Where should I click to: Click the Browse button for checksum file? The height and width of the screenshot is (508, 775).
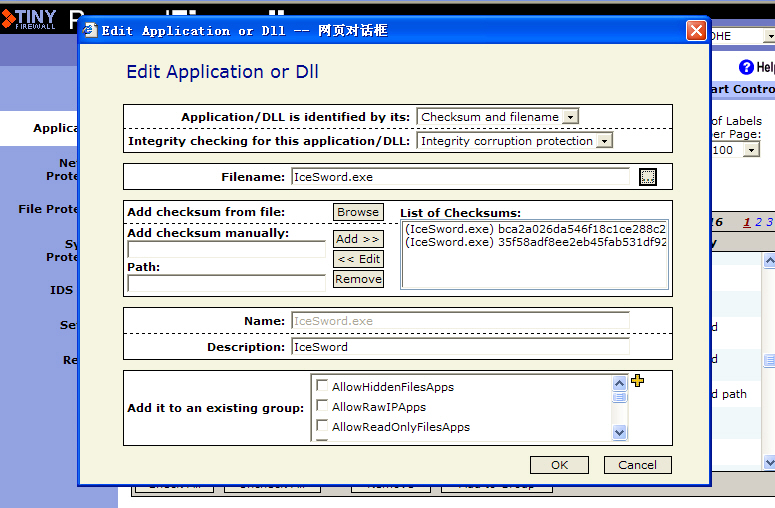(x=358, y=212)
